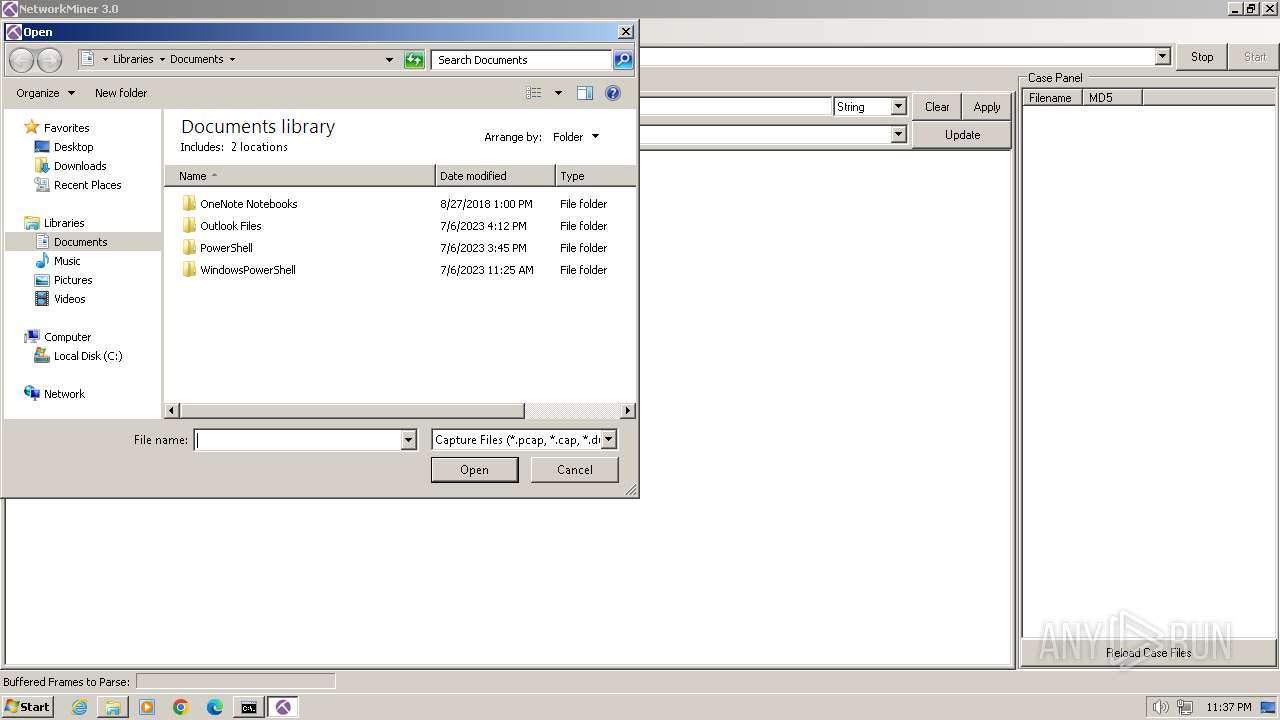Click the 11:37 PM taskbar clock
Viewport: 1280px width, 720px height.
pos(1229,707)
